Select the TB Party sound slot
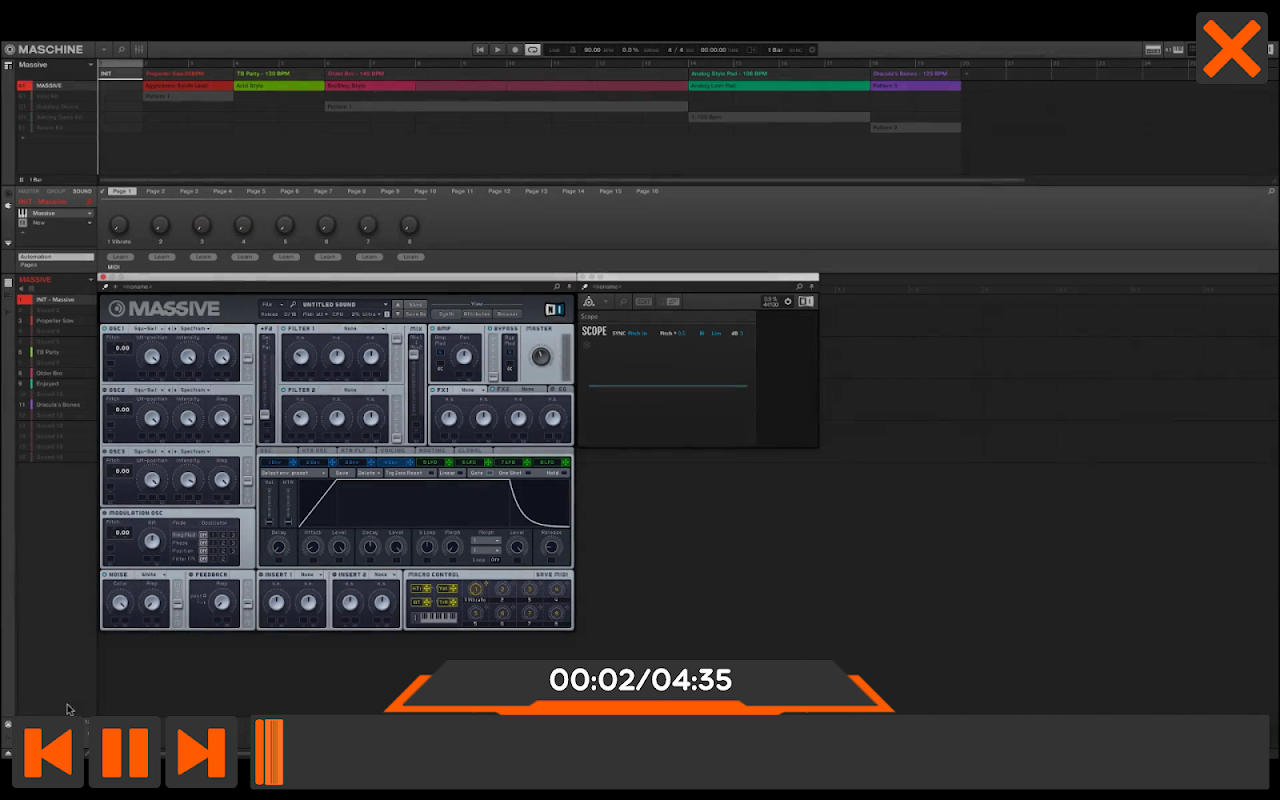The width and height of the screenshot is (1280, 800). click(56, 352)
